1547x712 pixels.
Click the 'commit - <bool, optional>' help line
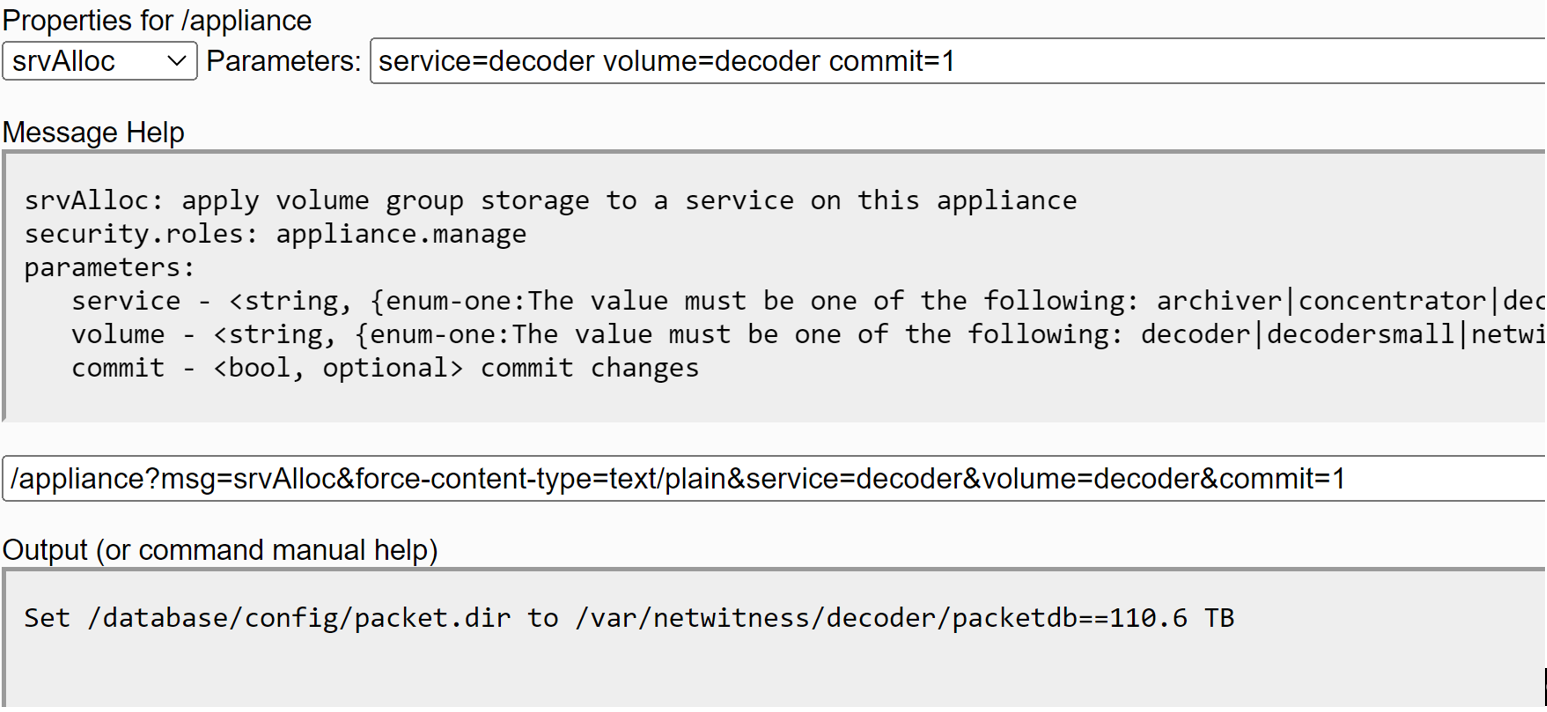(x=385, y=368)
